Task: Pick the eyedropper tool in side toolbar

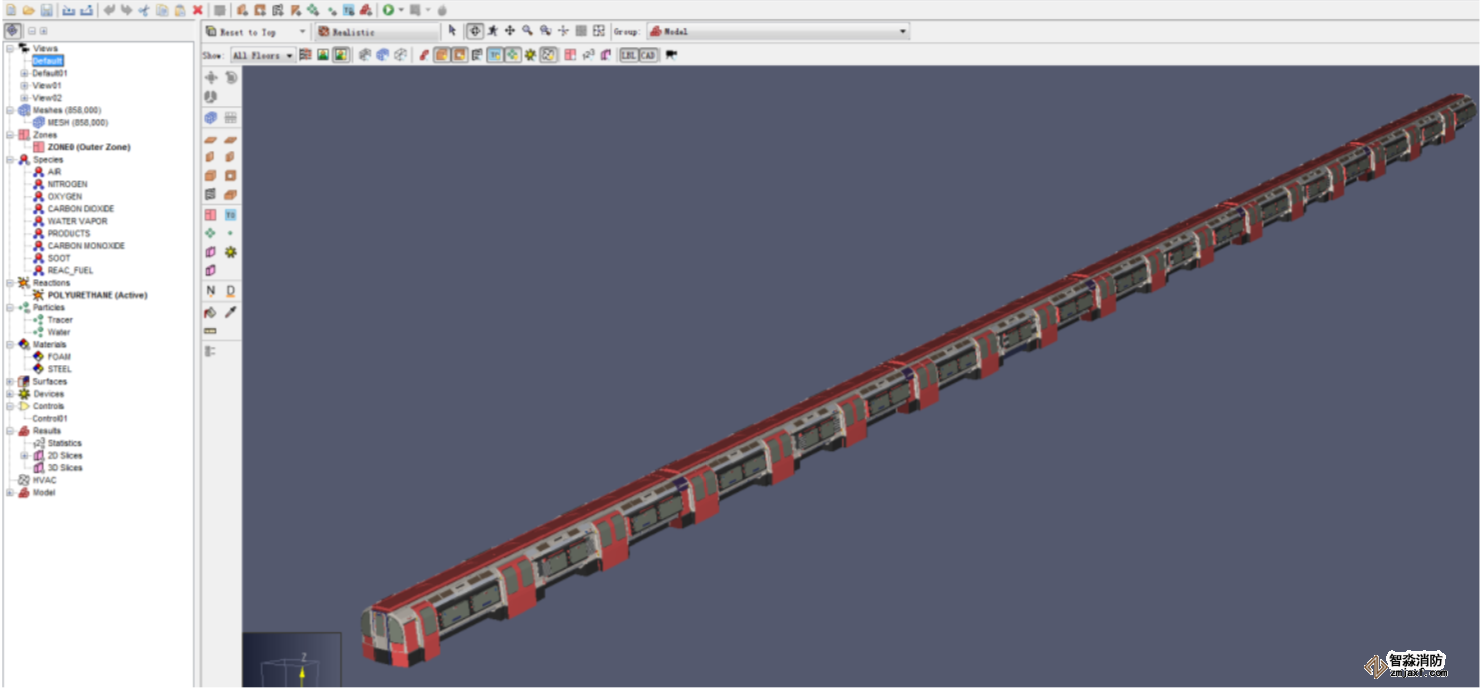Action: 231,312
